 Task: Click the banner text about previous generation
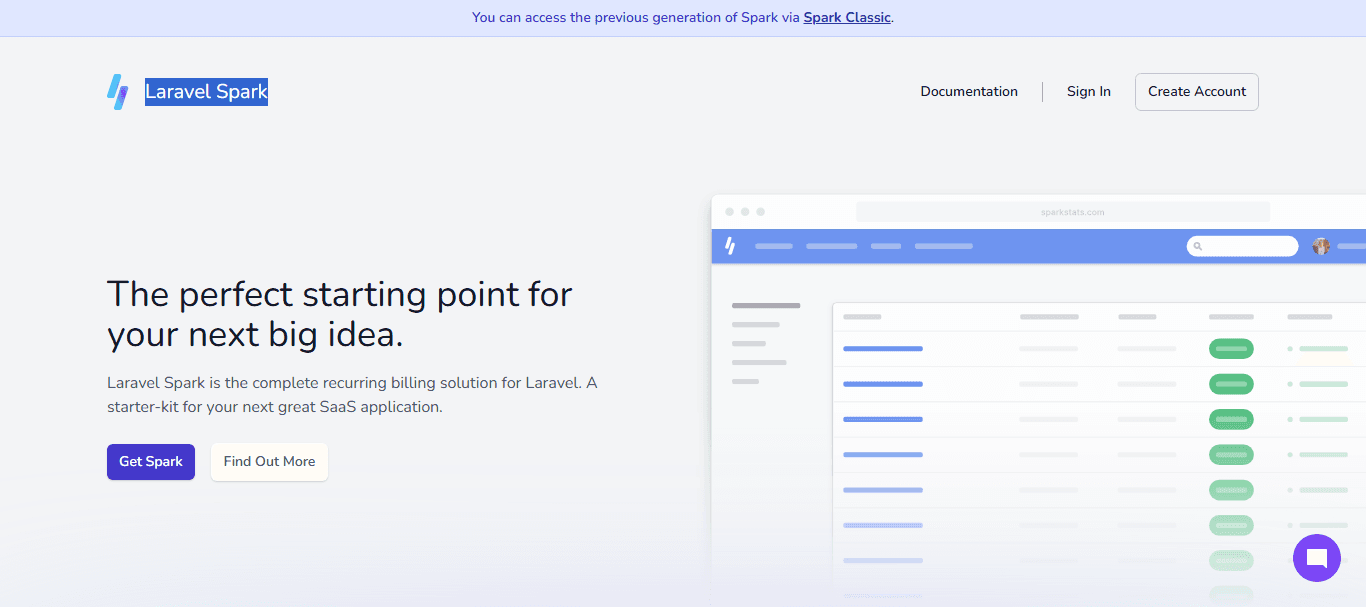(683, 17)
